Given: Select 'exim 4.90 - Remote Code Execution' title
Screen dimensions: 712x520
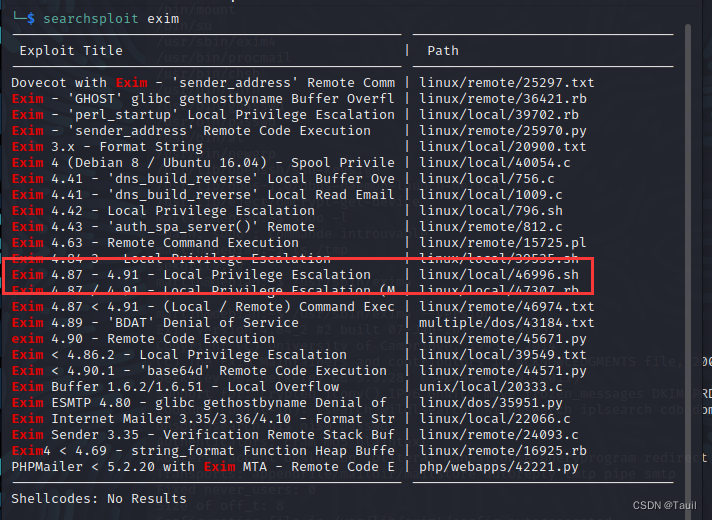Looking at the screenshot, I should tap(143, 339).
